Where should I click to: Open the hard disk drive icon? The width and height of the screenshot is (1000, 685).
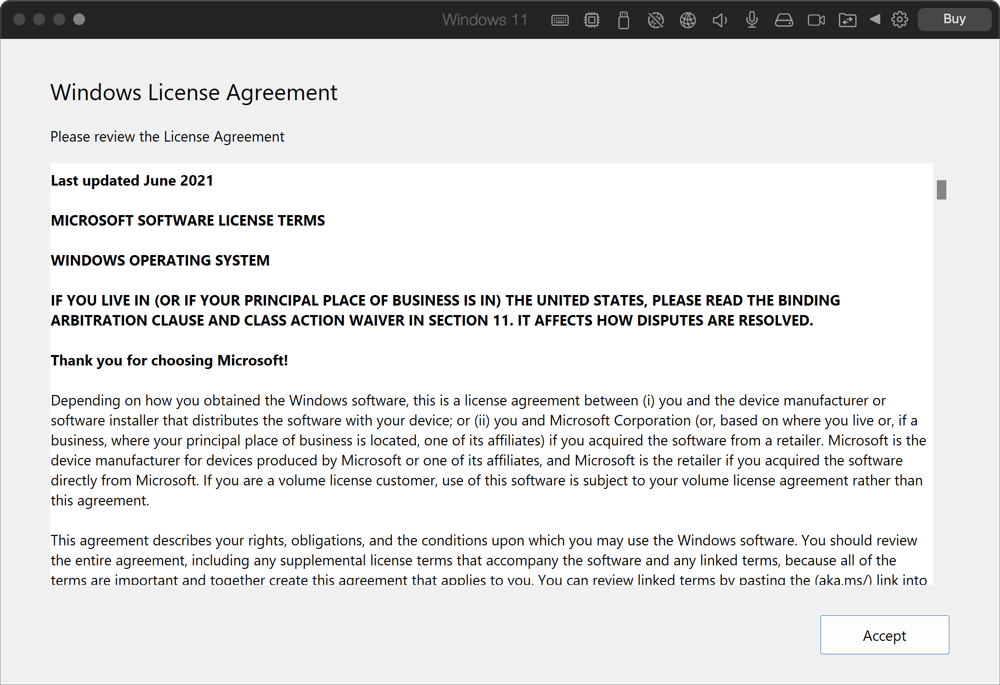[784, 20]
